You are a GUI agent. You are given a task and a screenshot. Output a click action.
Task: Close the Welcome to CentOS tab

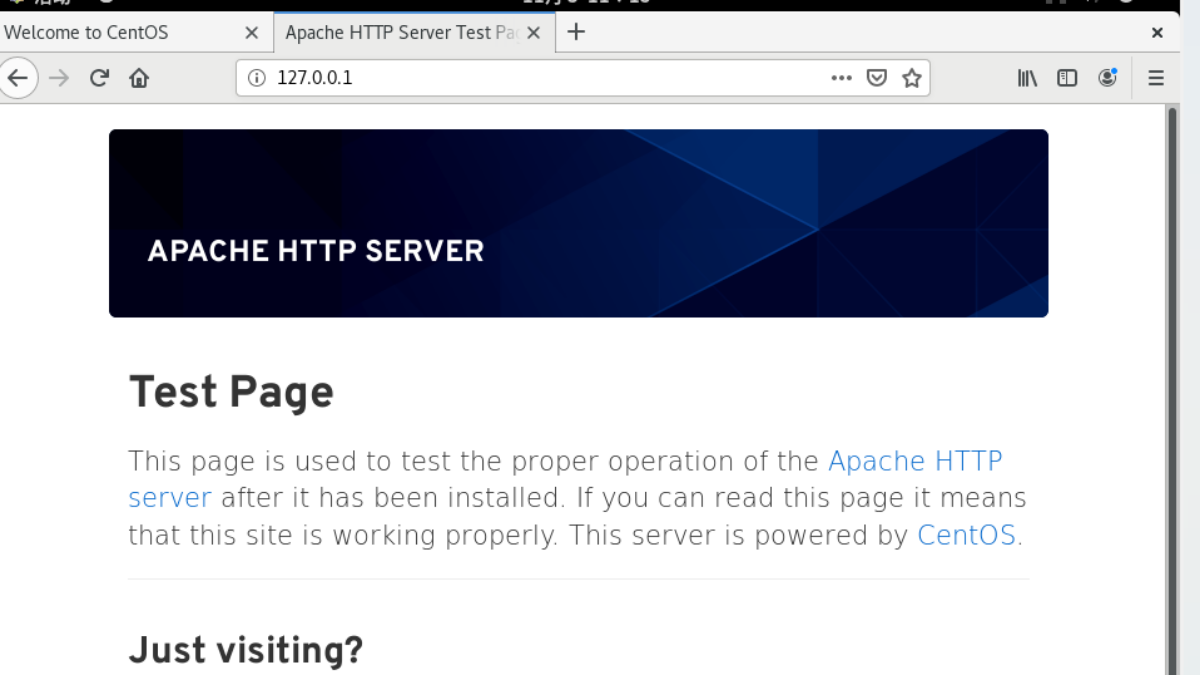pyautogui.click(x=252, y=33)
